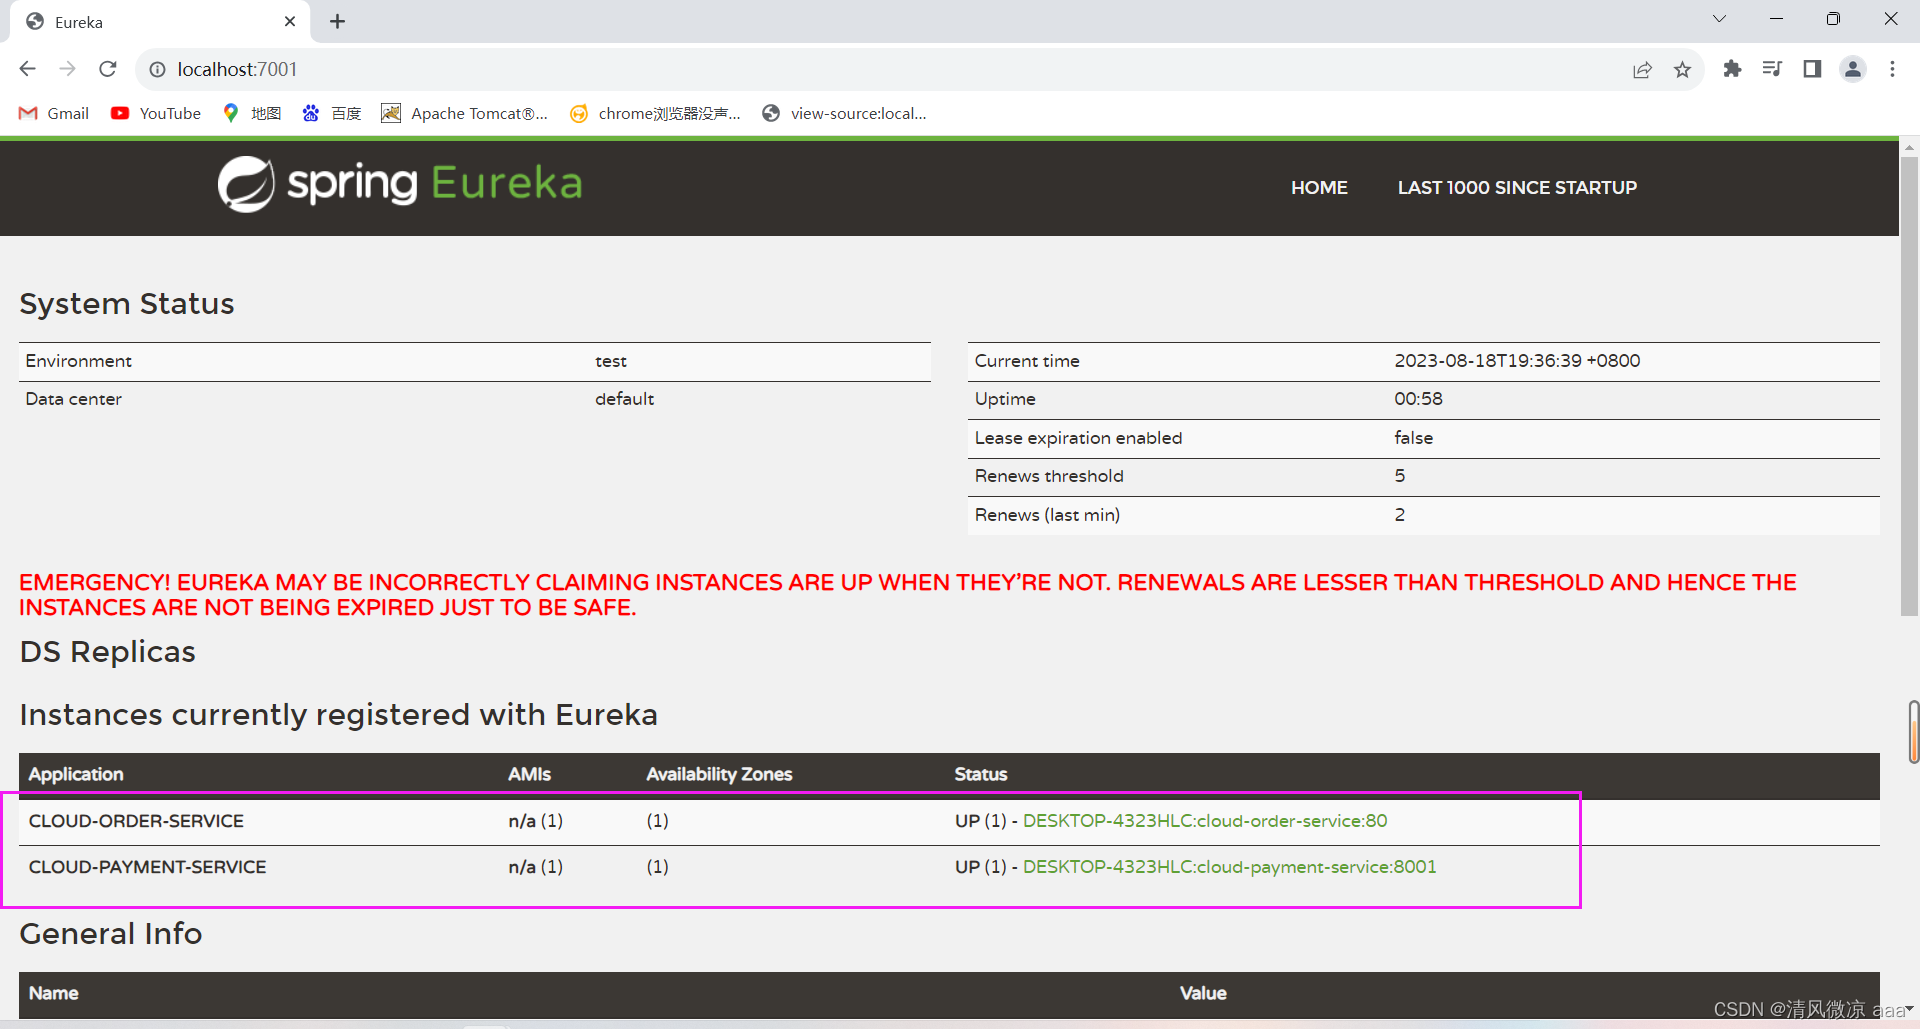Reload the Eureka page

pos(108,69)
